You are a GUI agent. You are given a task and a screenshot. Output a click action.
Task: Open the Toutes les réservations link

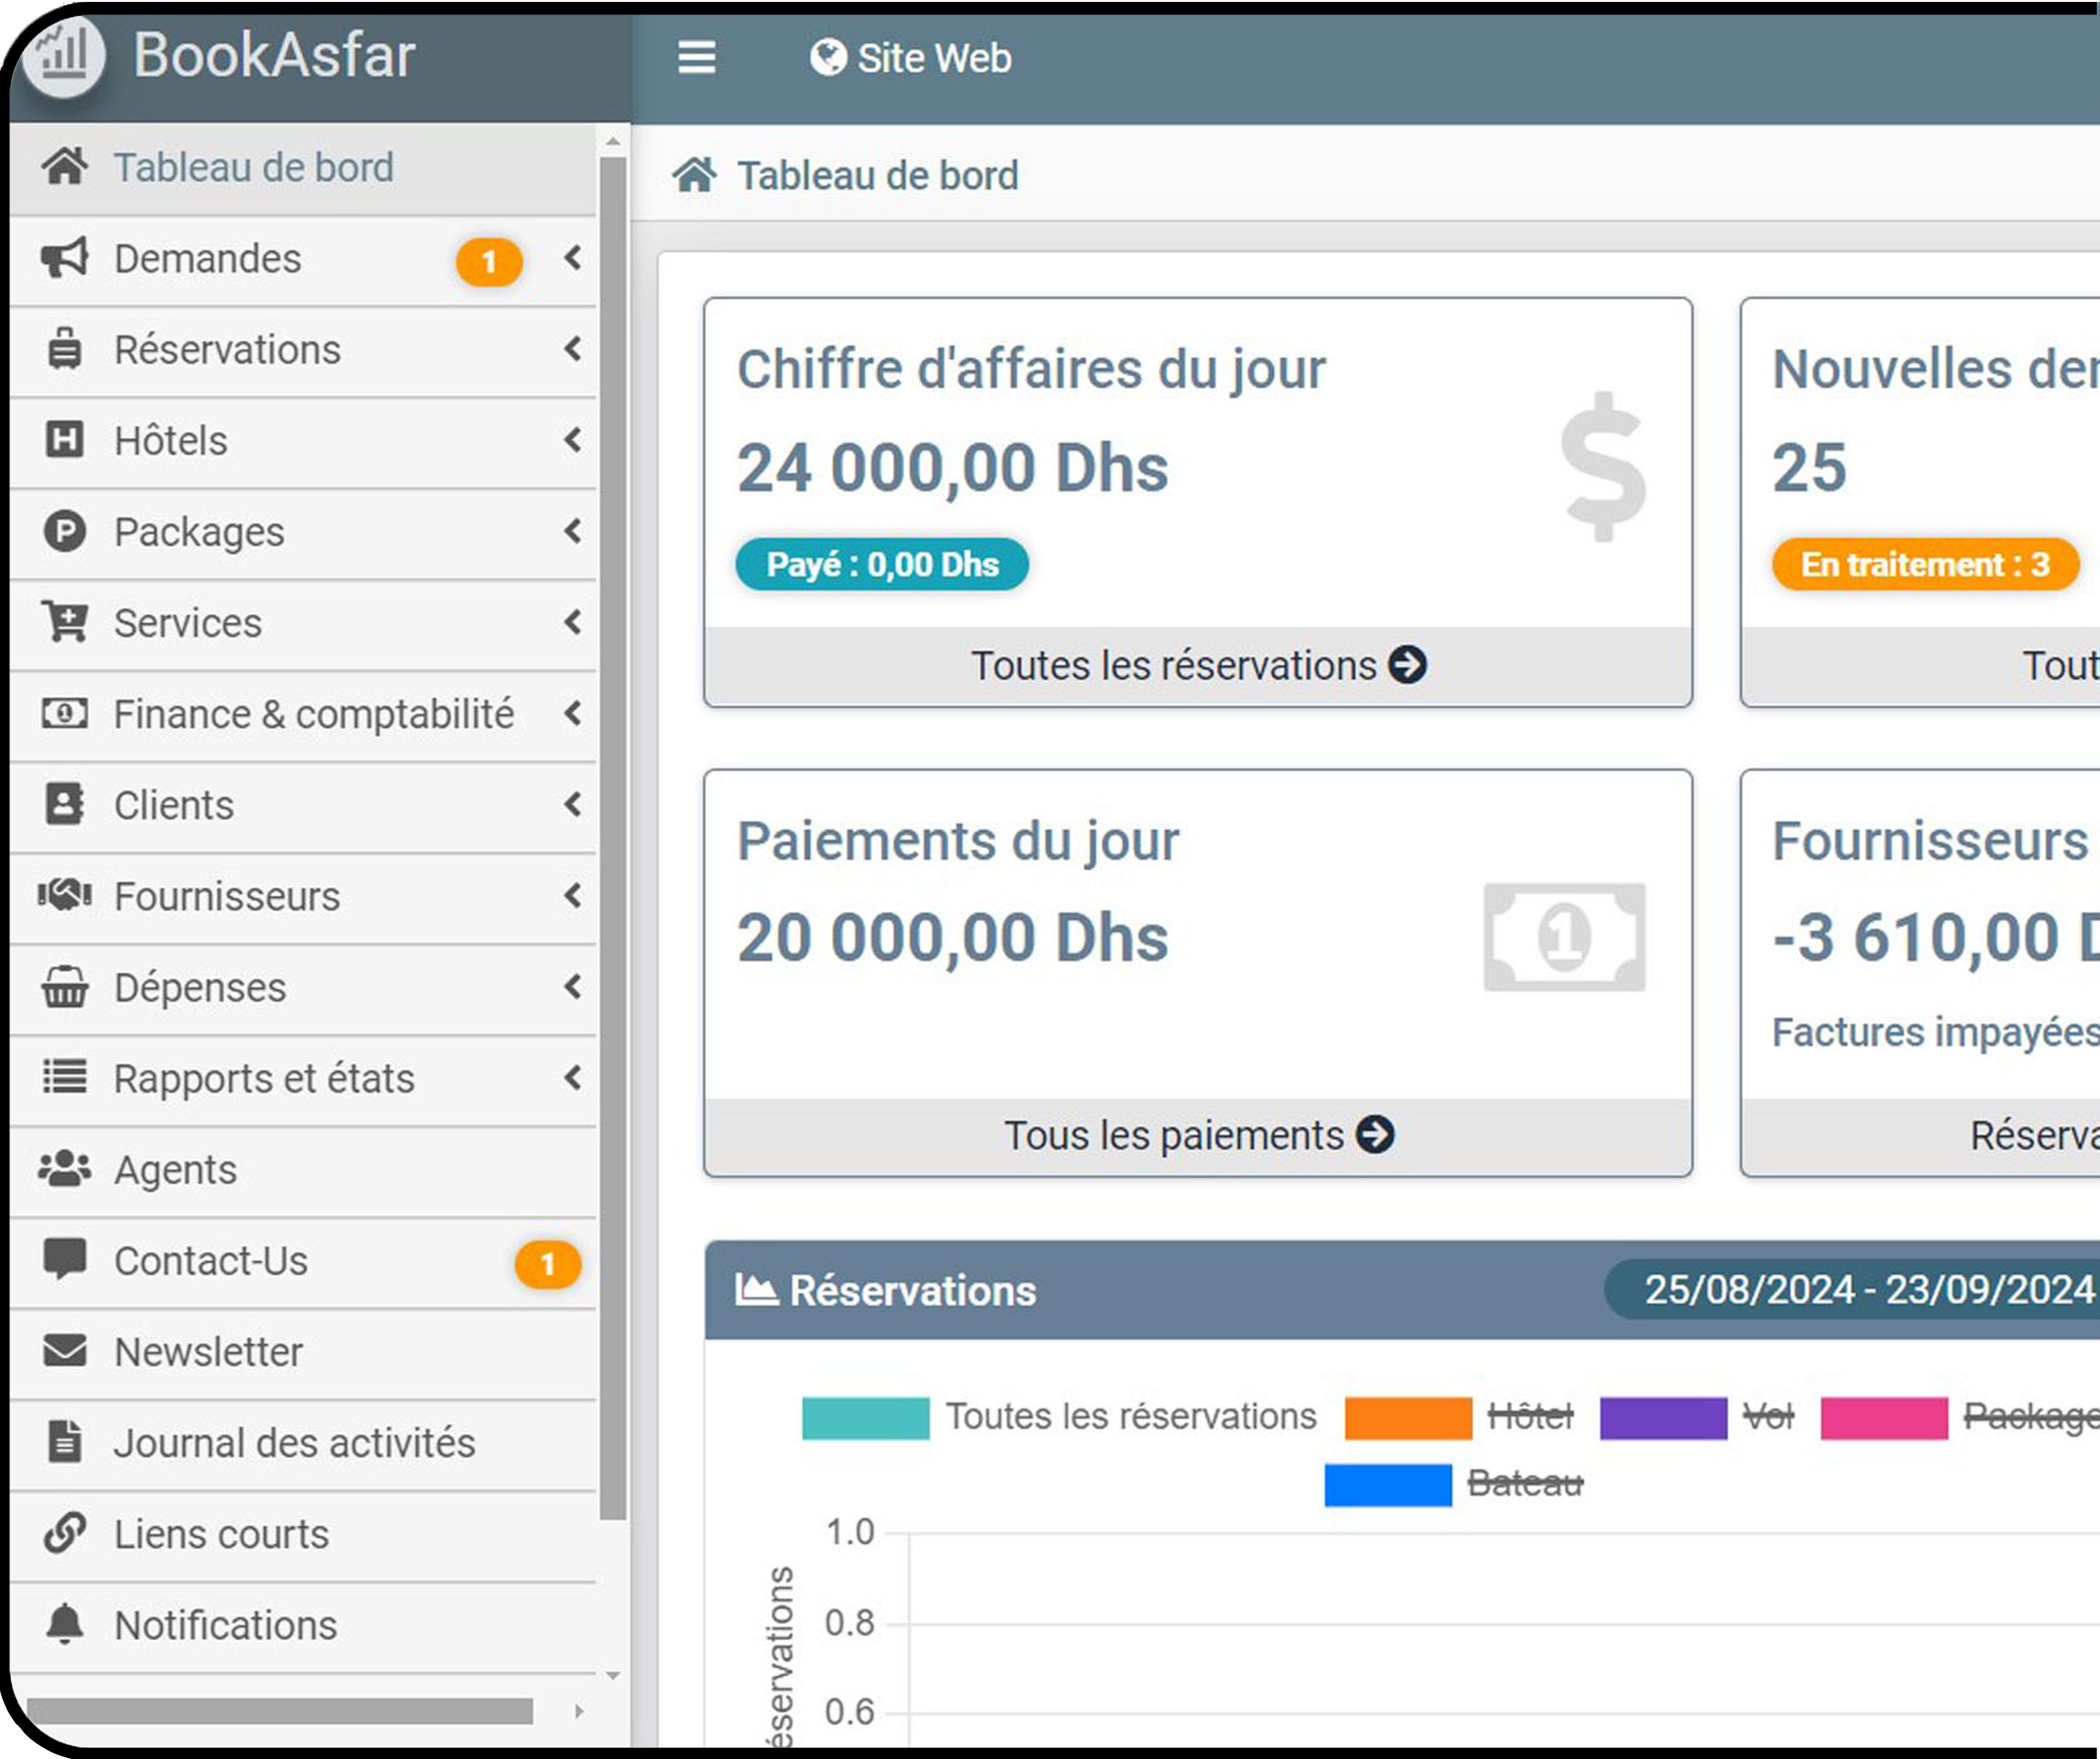[x=1197, y=666]
